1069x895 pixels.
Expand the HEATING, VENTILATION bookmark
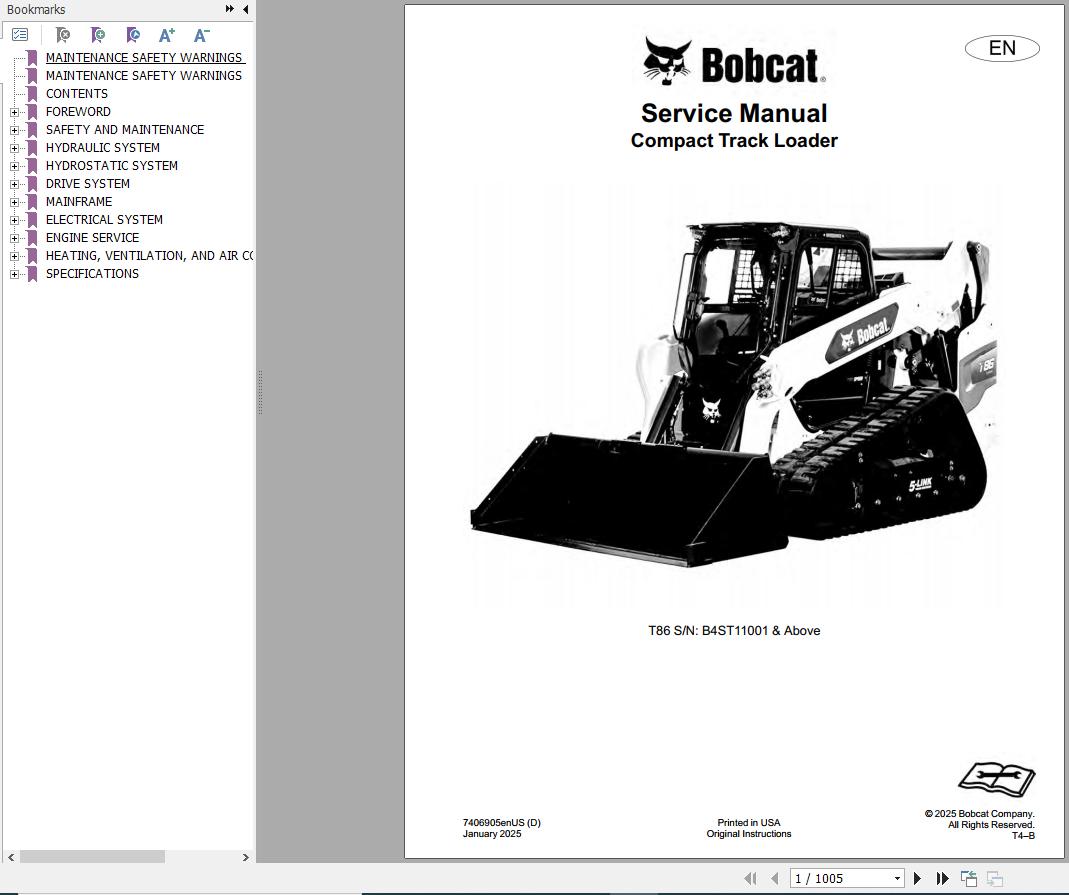pyautogui.click(x=14, y=256)
